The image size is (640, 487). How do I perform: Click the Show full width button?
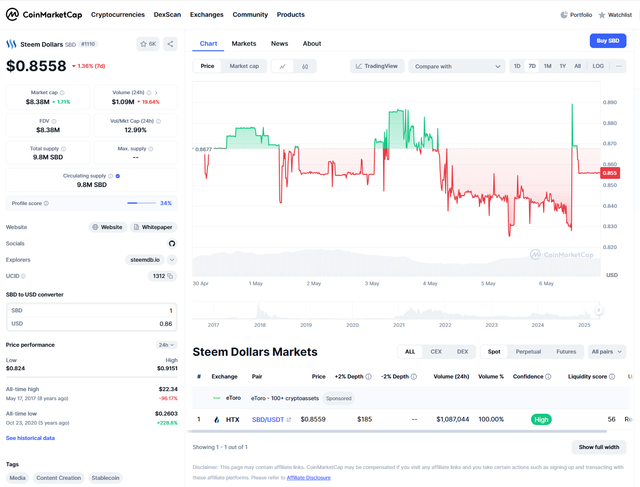pyautogui.click(x=599, y=447)
